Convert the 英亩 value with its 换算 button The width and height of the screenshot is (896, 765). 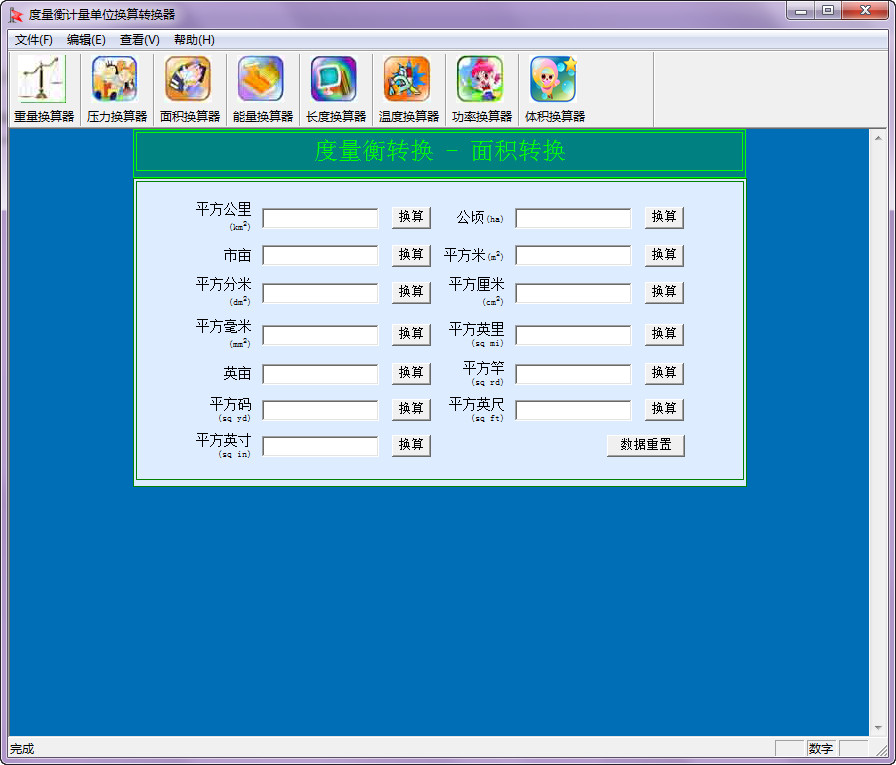click(411, 372)
